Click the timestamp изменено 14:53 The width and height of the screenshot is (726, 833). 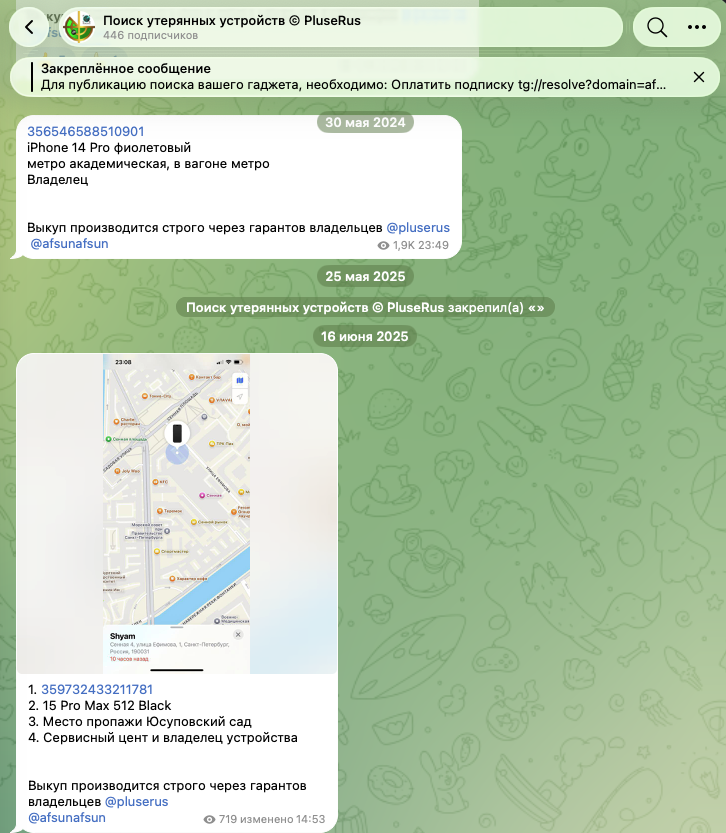coord(283,819)
